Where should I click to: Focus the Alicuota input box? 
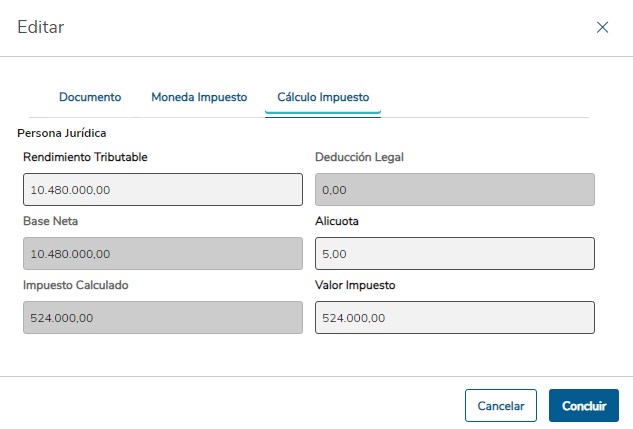454,253
